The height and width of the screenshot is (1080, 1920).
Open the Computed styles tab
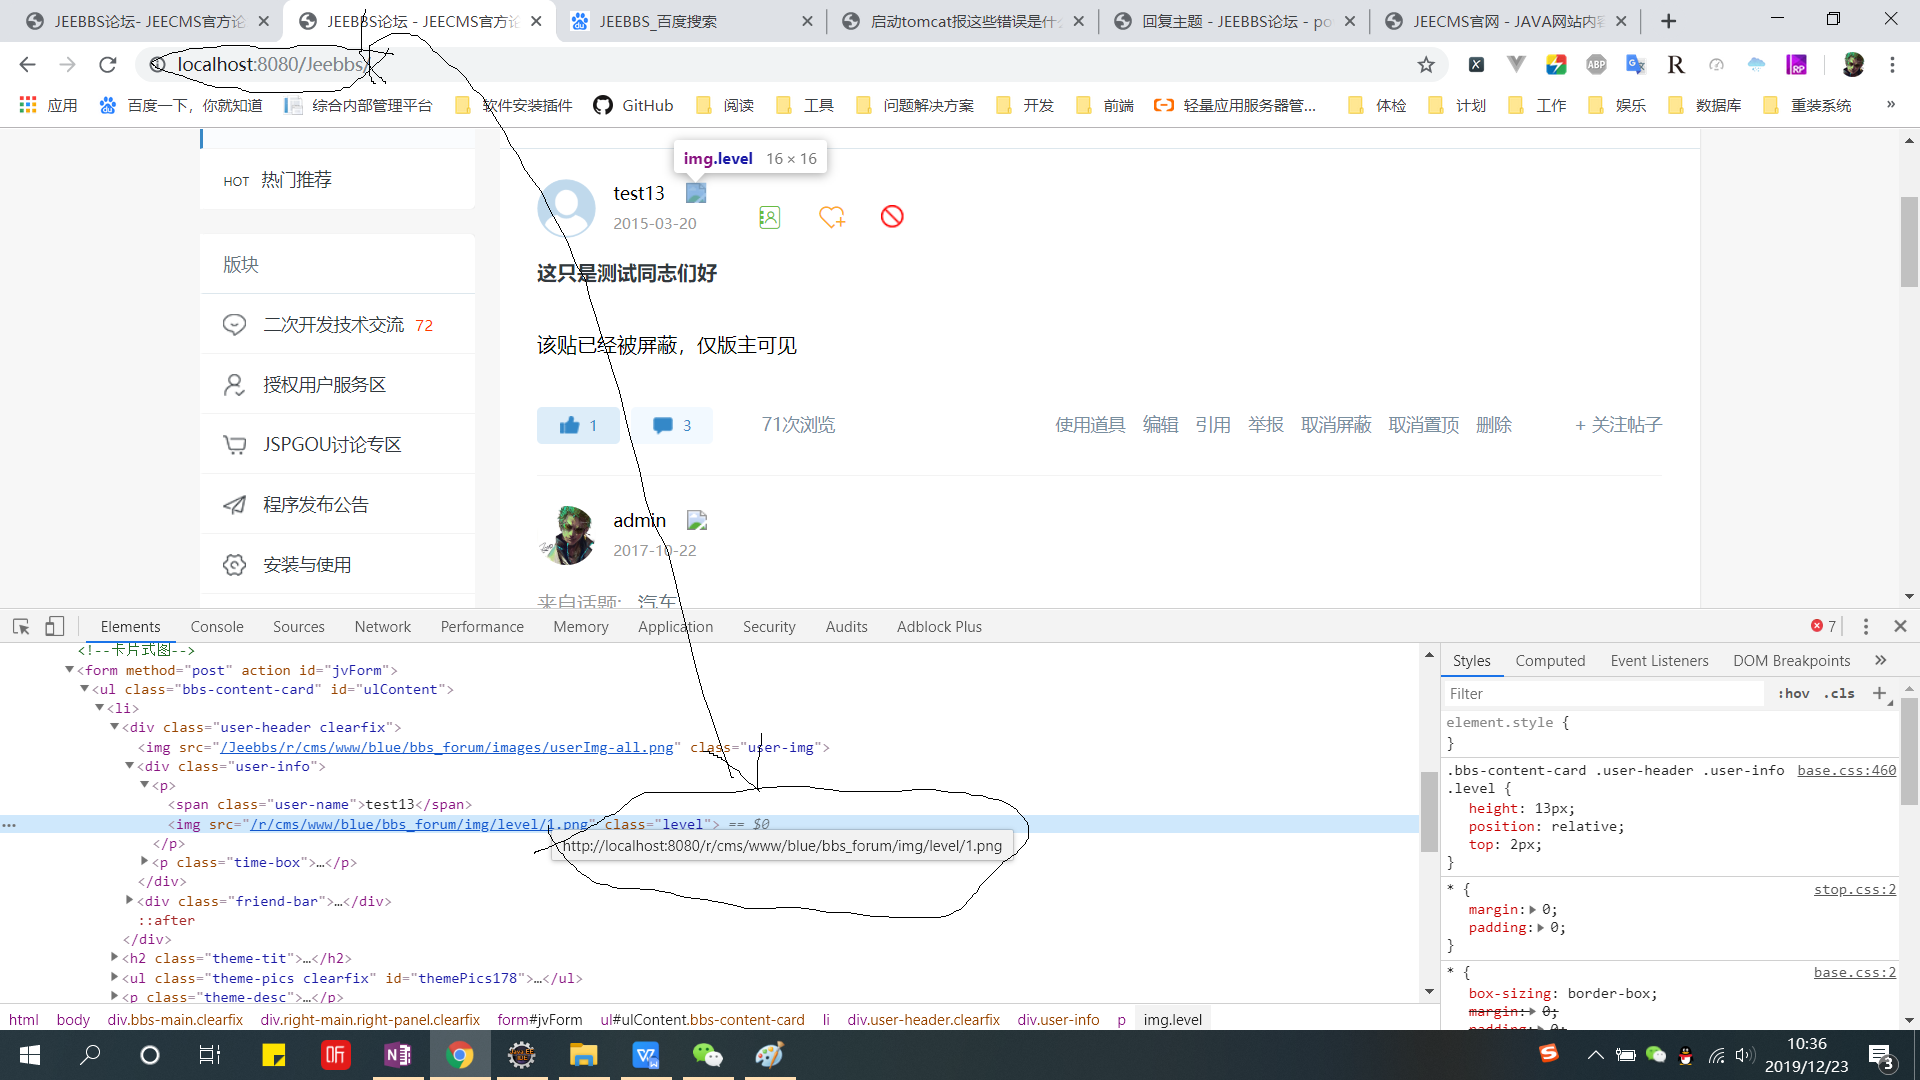[1549, 660]
